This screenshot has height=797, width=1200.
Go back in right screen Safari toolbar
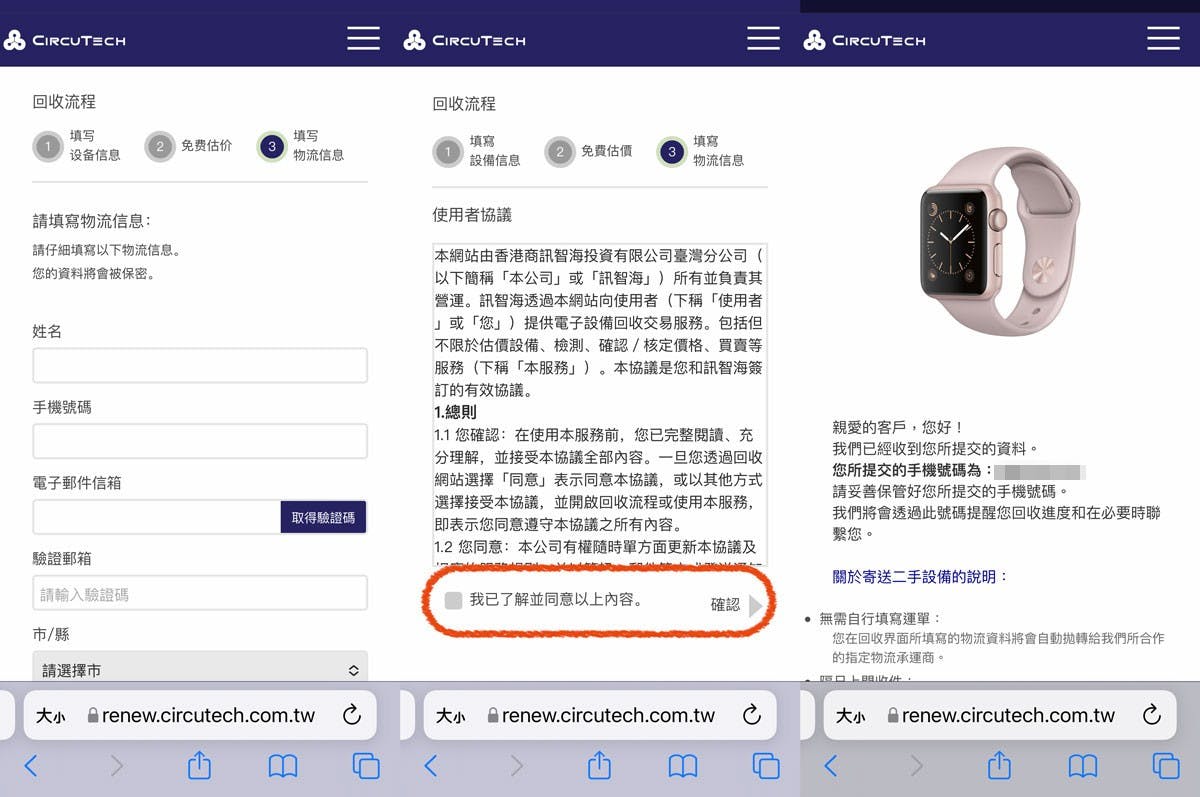click(x=831, y=766)
